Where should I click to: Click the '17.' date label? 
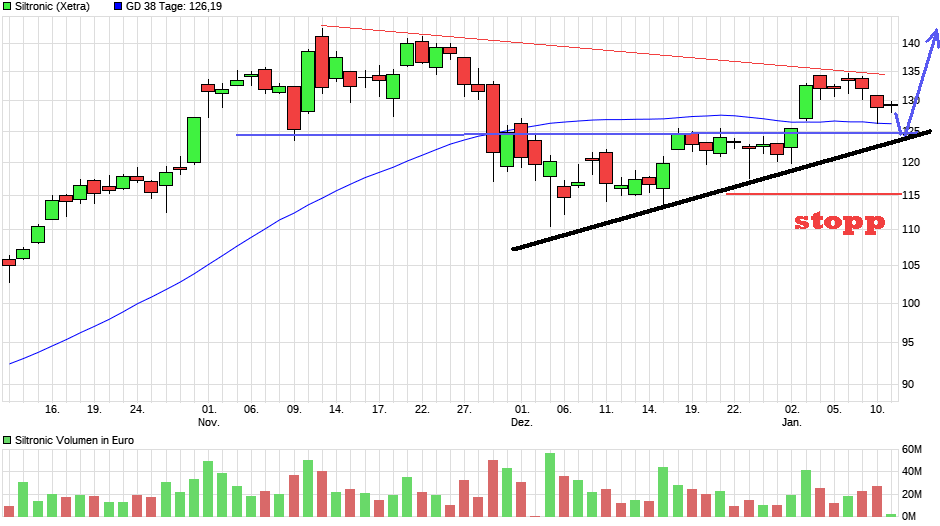(x=379, y=410)
